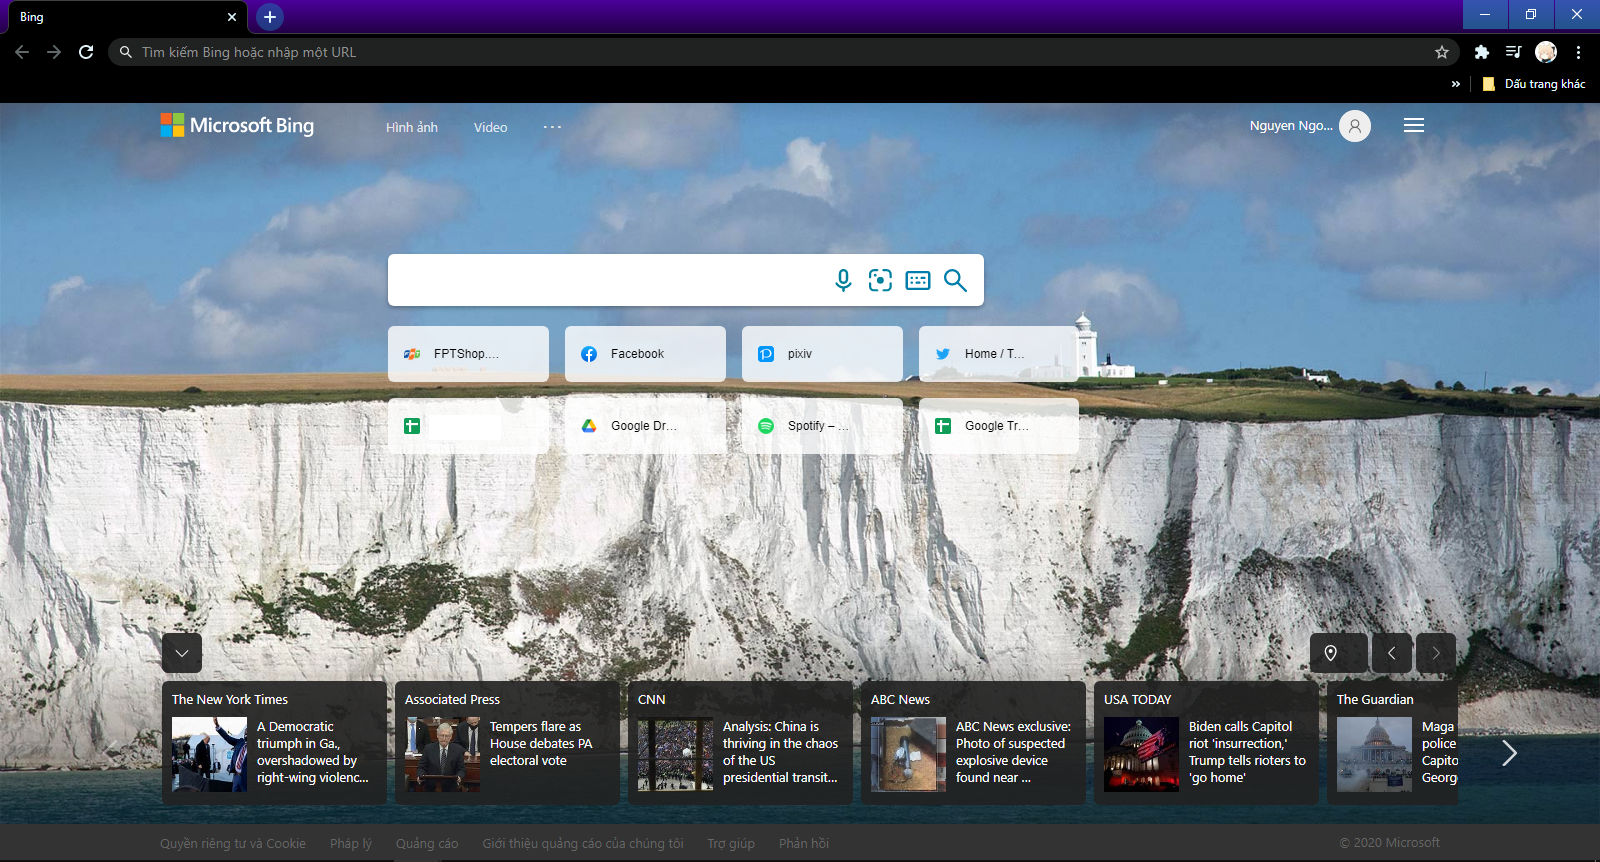Click the image location info pin
Image resolution: width=1600 pixels, height=862 pixels.
pyautogui.click(x=1331, y=653)
